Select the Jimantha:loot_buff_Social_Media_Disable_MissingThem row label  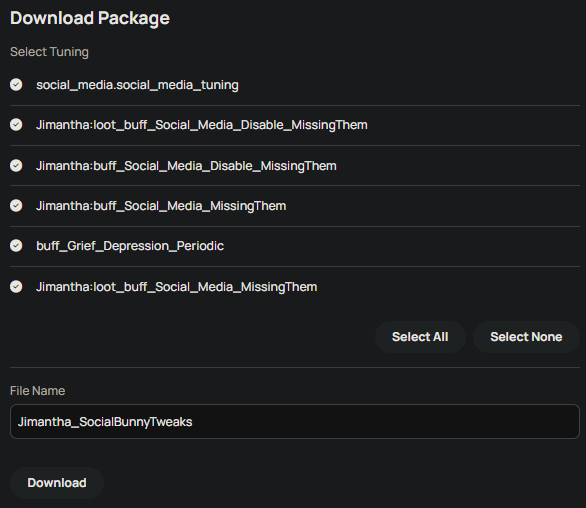(x=201, y=125)
